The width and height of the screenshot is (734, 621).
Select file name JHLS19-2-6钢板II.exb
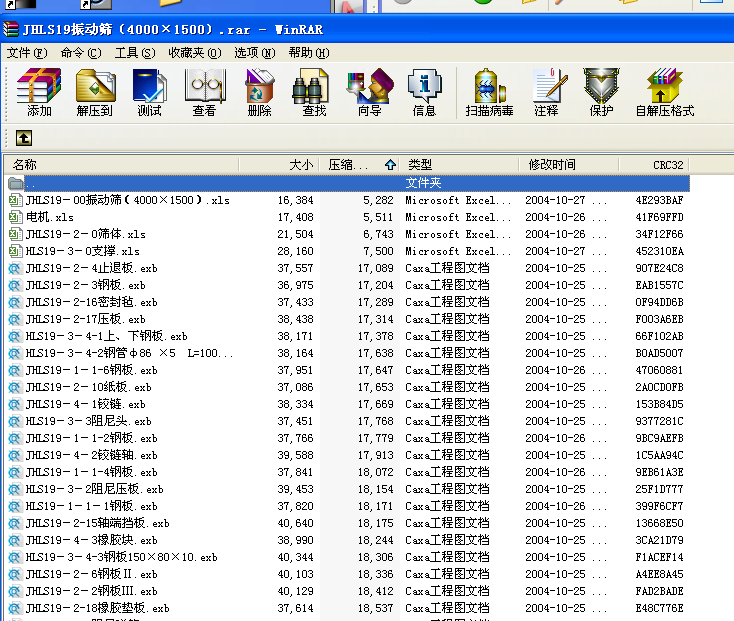tap(91, 574)
